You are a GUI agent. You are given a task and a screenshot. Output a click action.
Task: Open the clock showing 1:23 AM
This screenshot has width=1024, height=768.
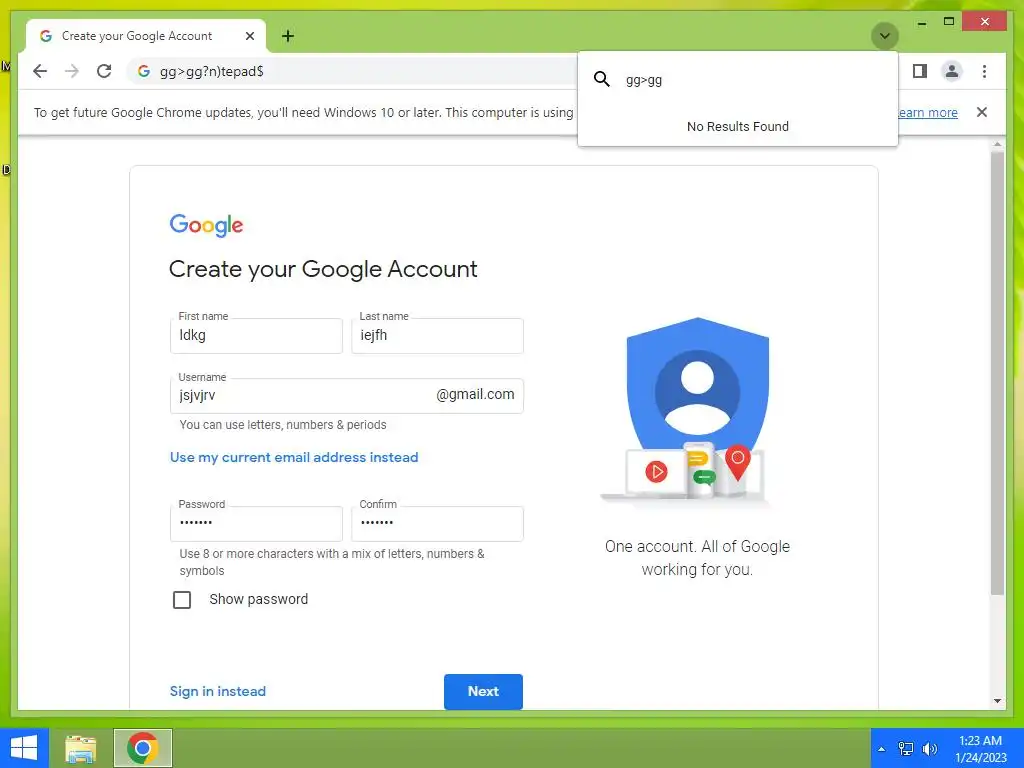(980, 749)
